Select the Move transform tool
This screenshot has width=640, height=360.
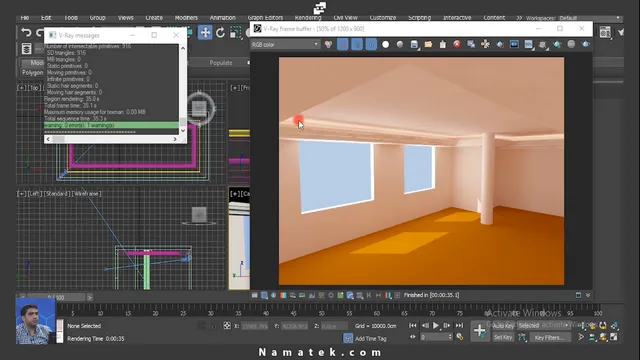pos(205,33)
